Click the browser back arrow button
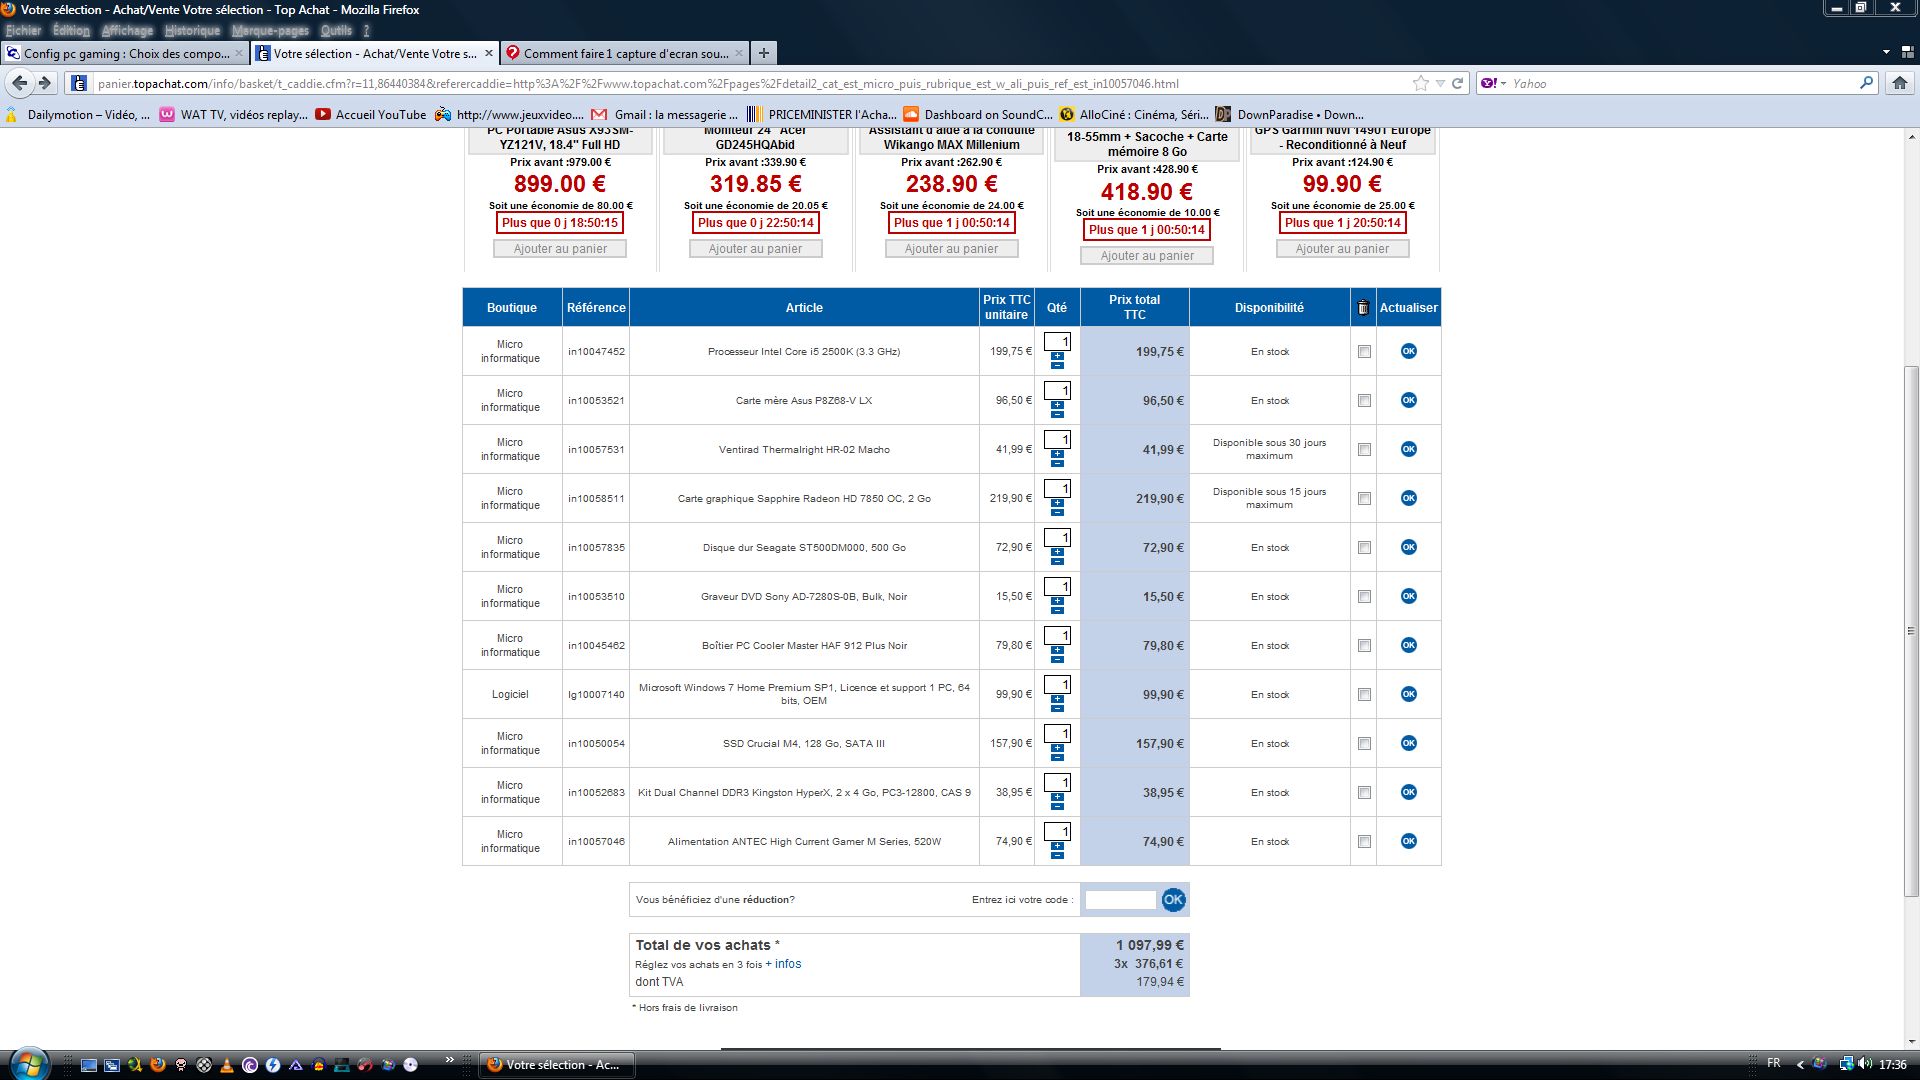Image resolution: width=1920 pixels, height=1080 pixels. (20, 83)
